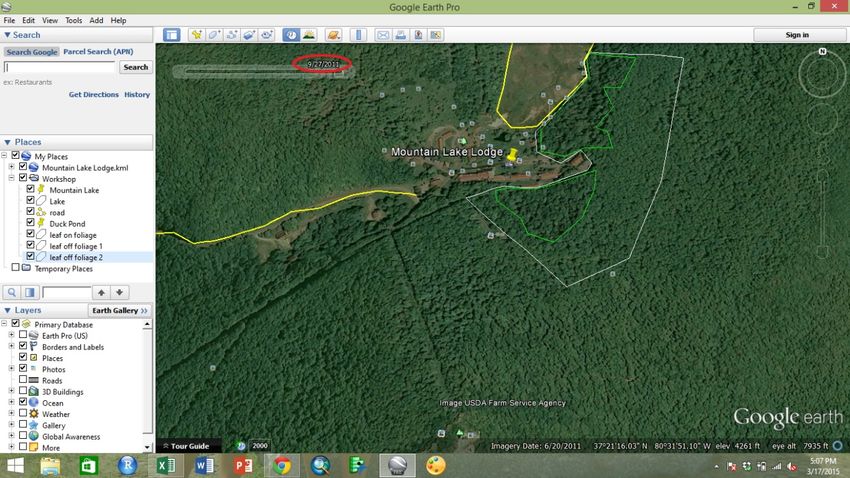Collapse the Layers panel triangle
The height and width of the screenshot is (478, 850).
(7, 310)
